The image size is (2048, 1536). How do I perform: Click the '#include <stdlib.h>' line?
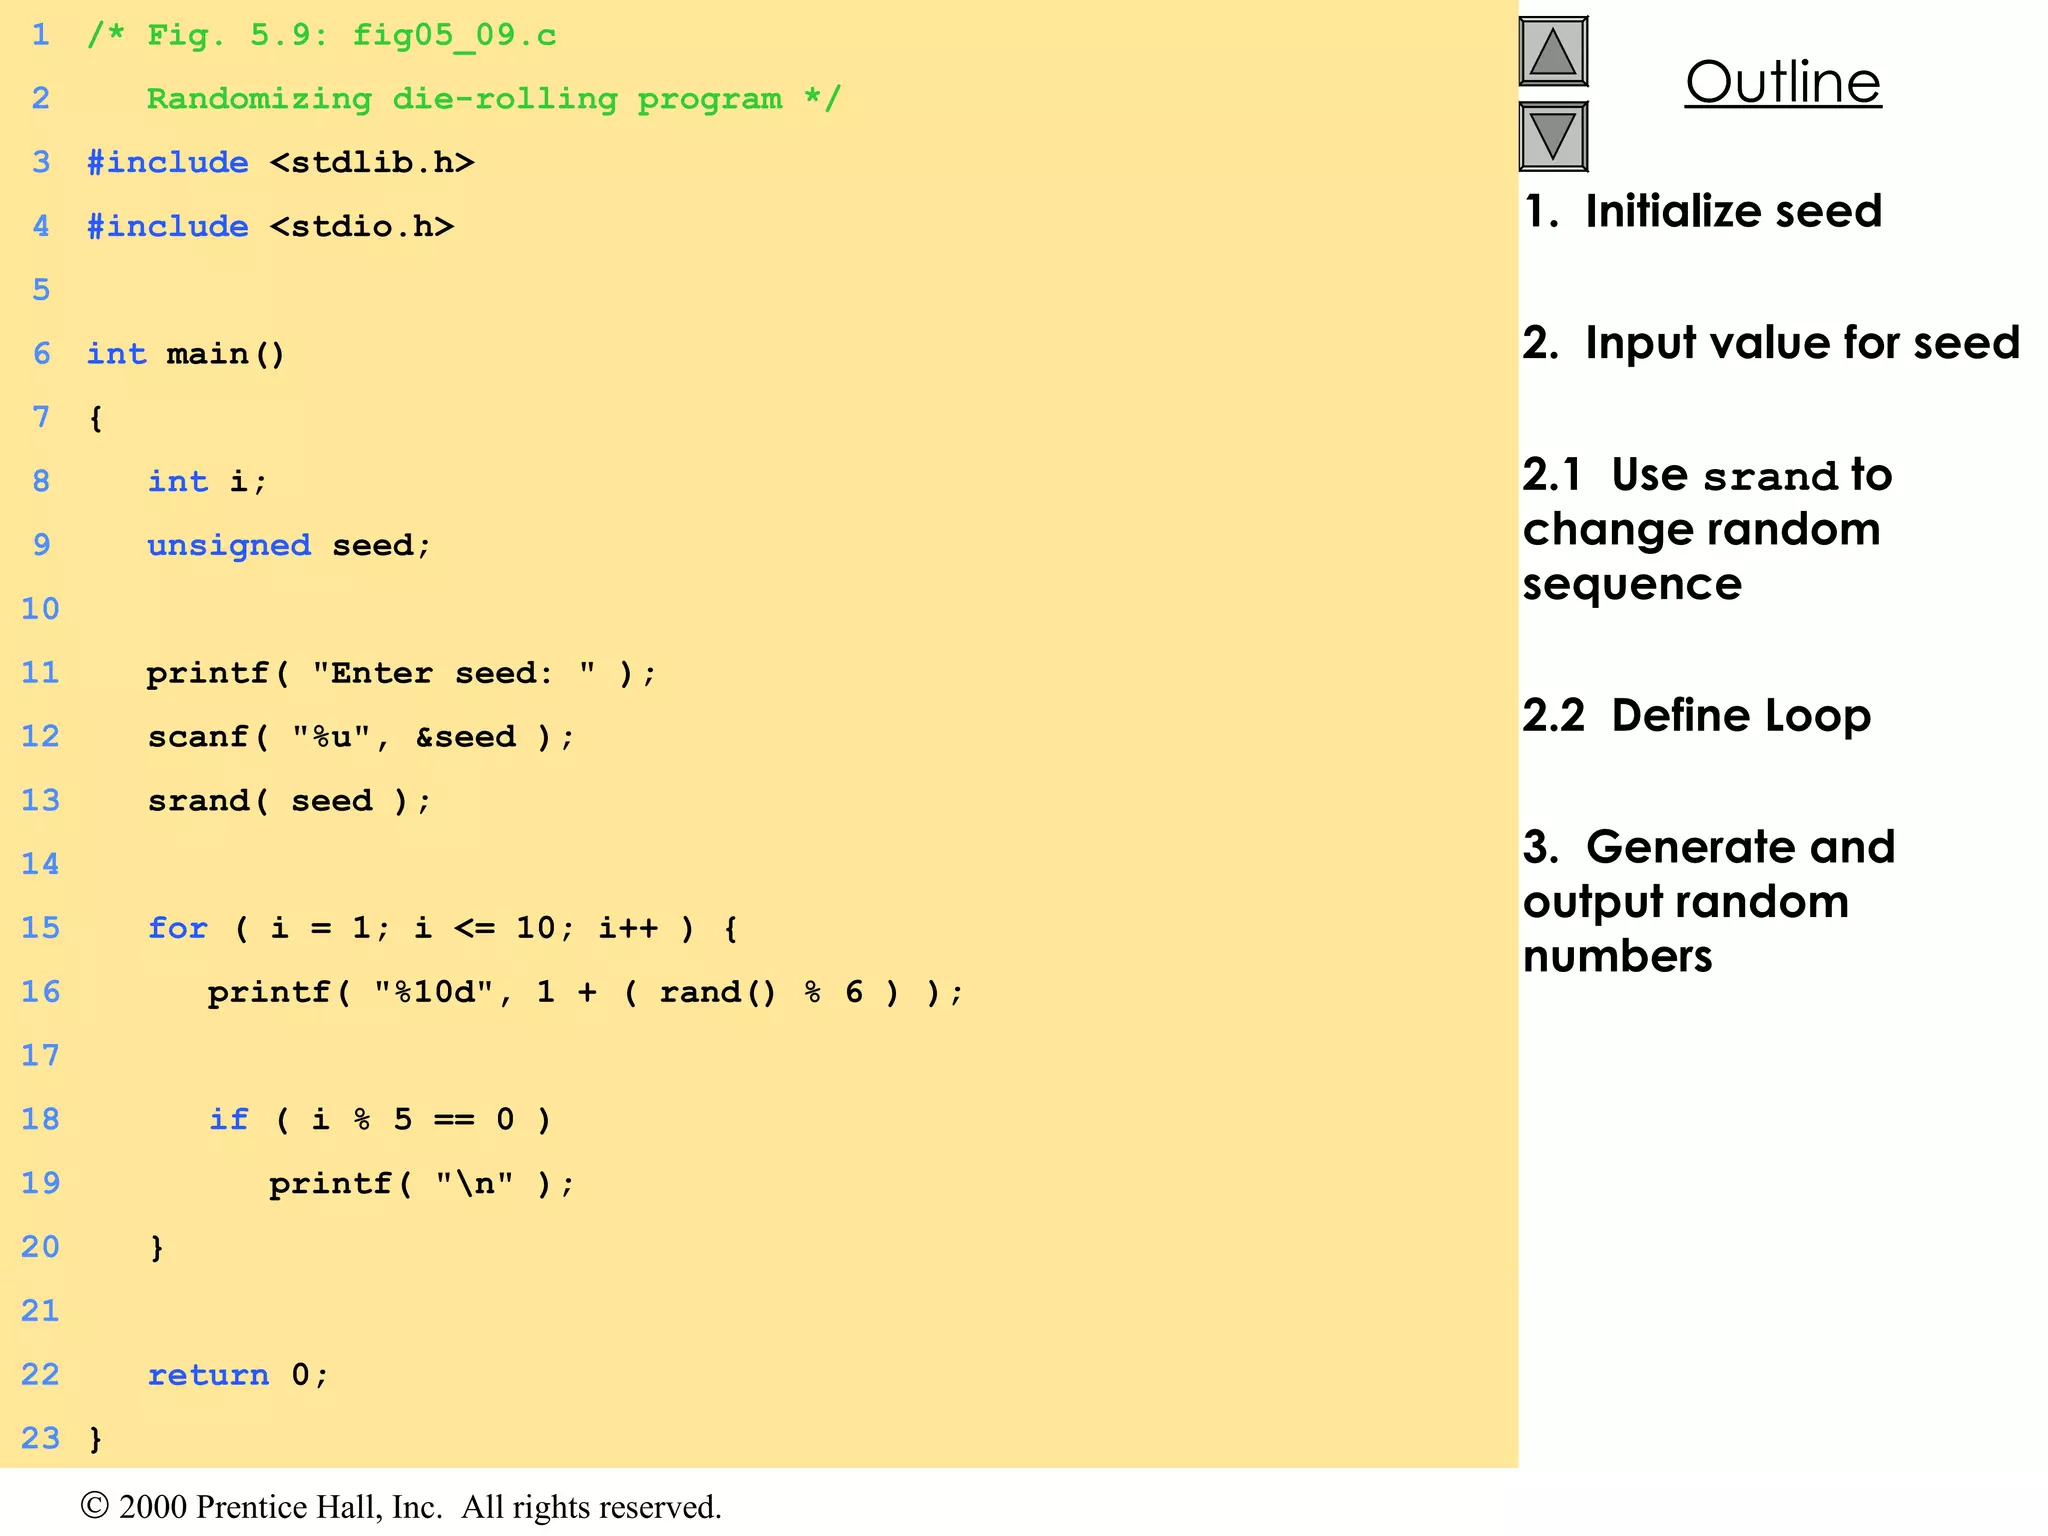(280, 163)
